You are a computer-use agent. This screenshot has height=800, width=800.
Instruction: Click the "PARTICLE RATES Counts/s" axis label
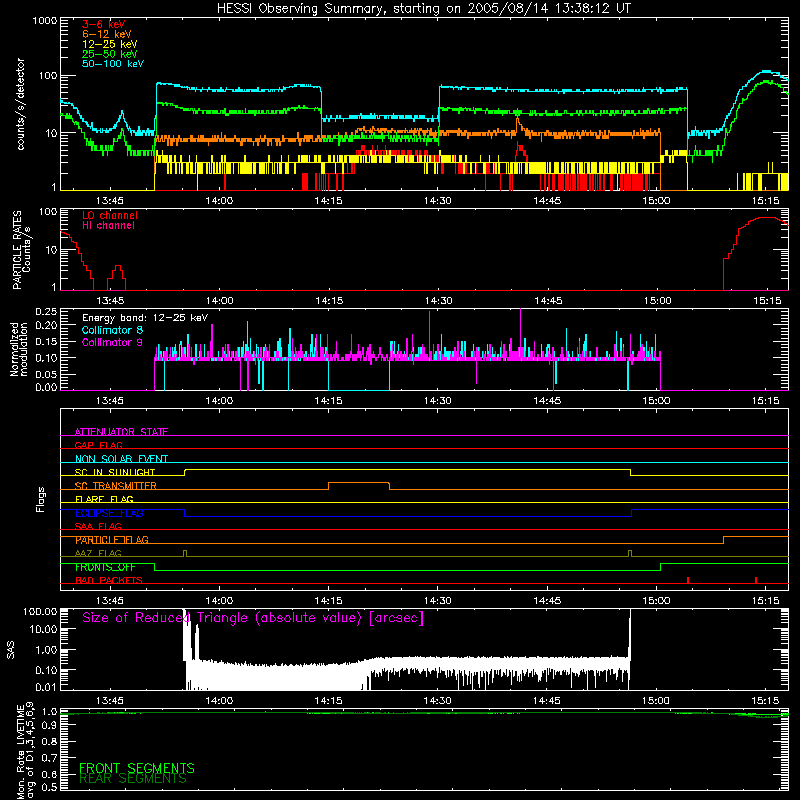click(21, 249)
